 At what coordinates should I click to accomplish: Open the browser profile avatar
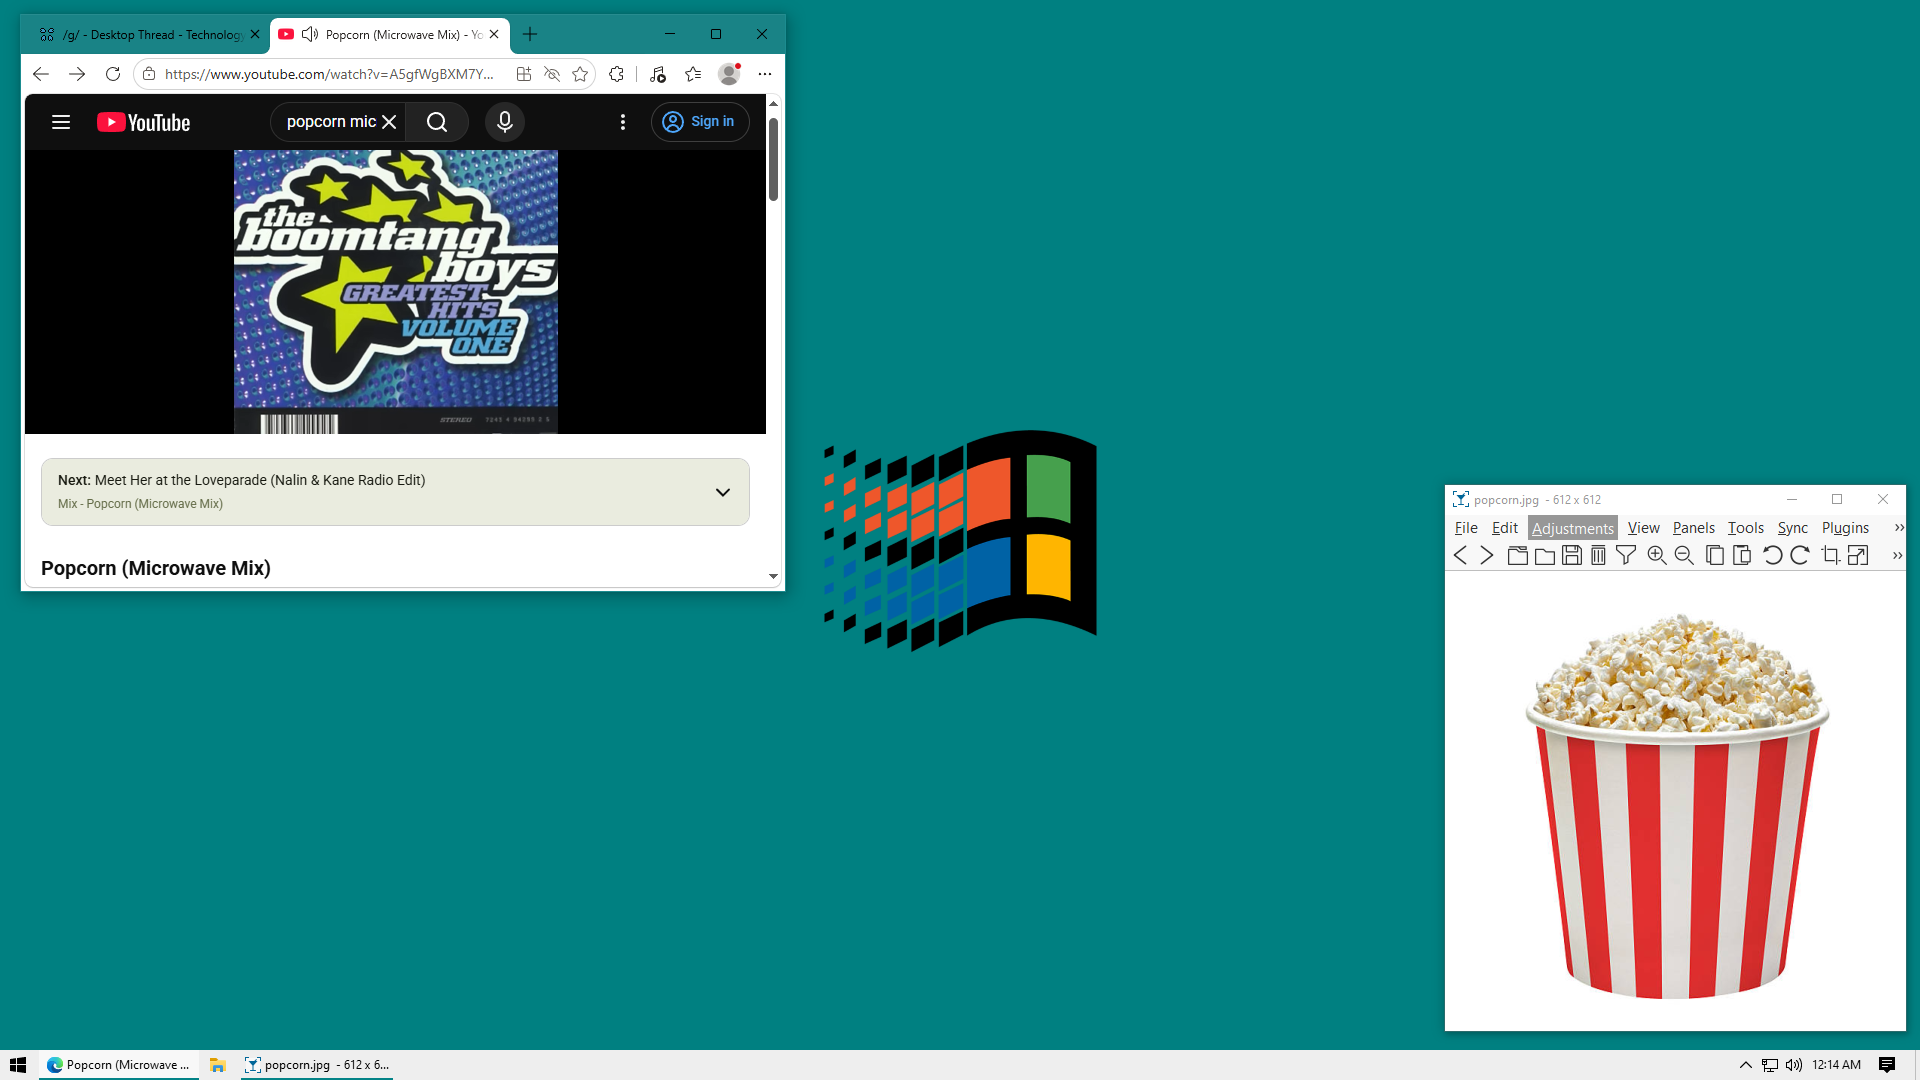coord(729,74)
